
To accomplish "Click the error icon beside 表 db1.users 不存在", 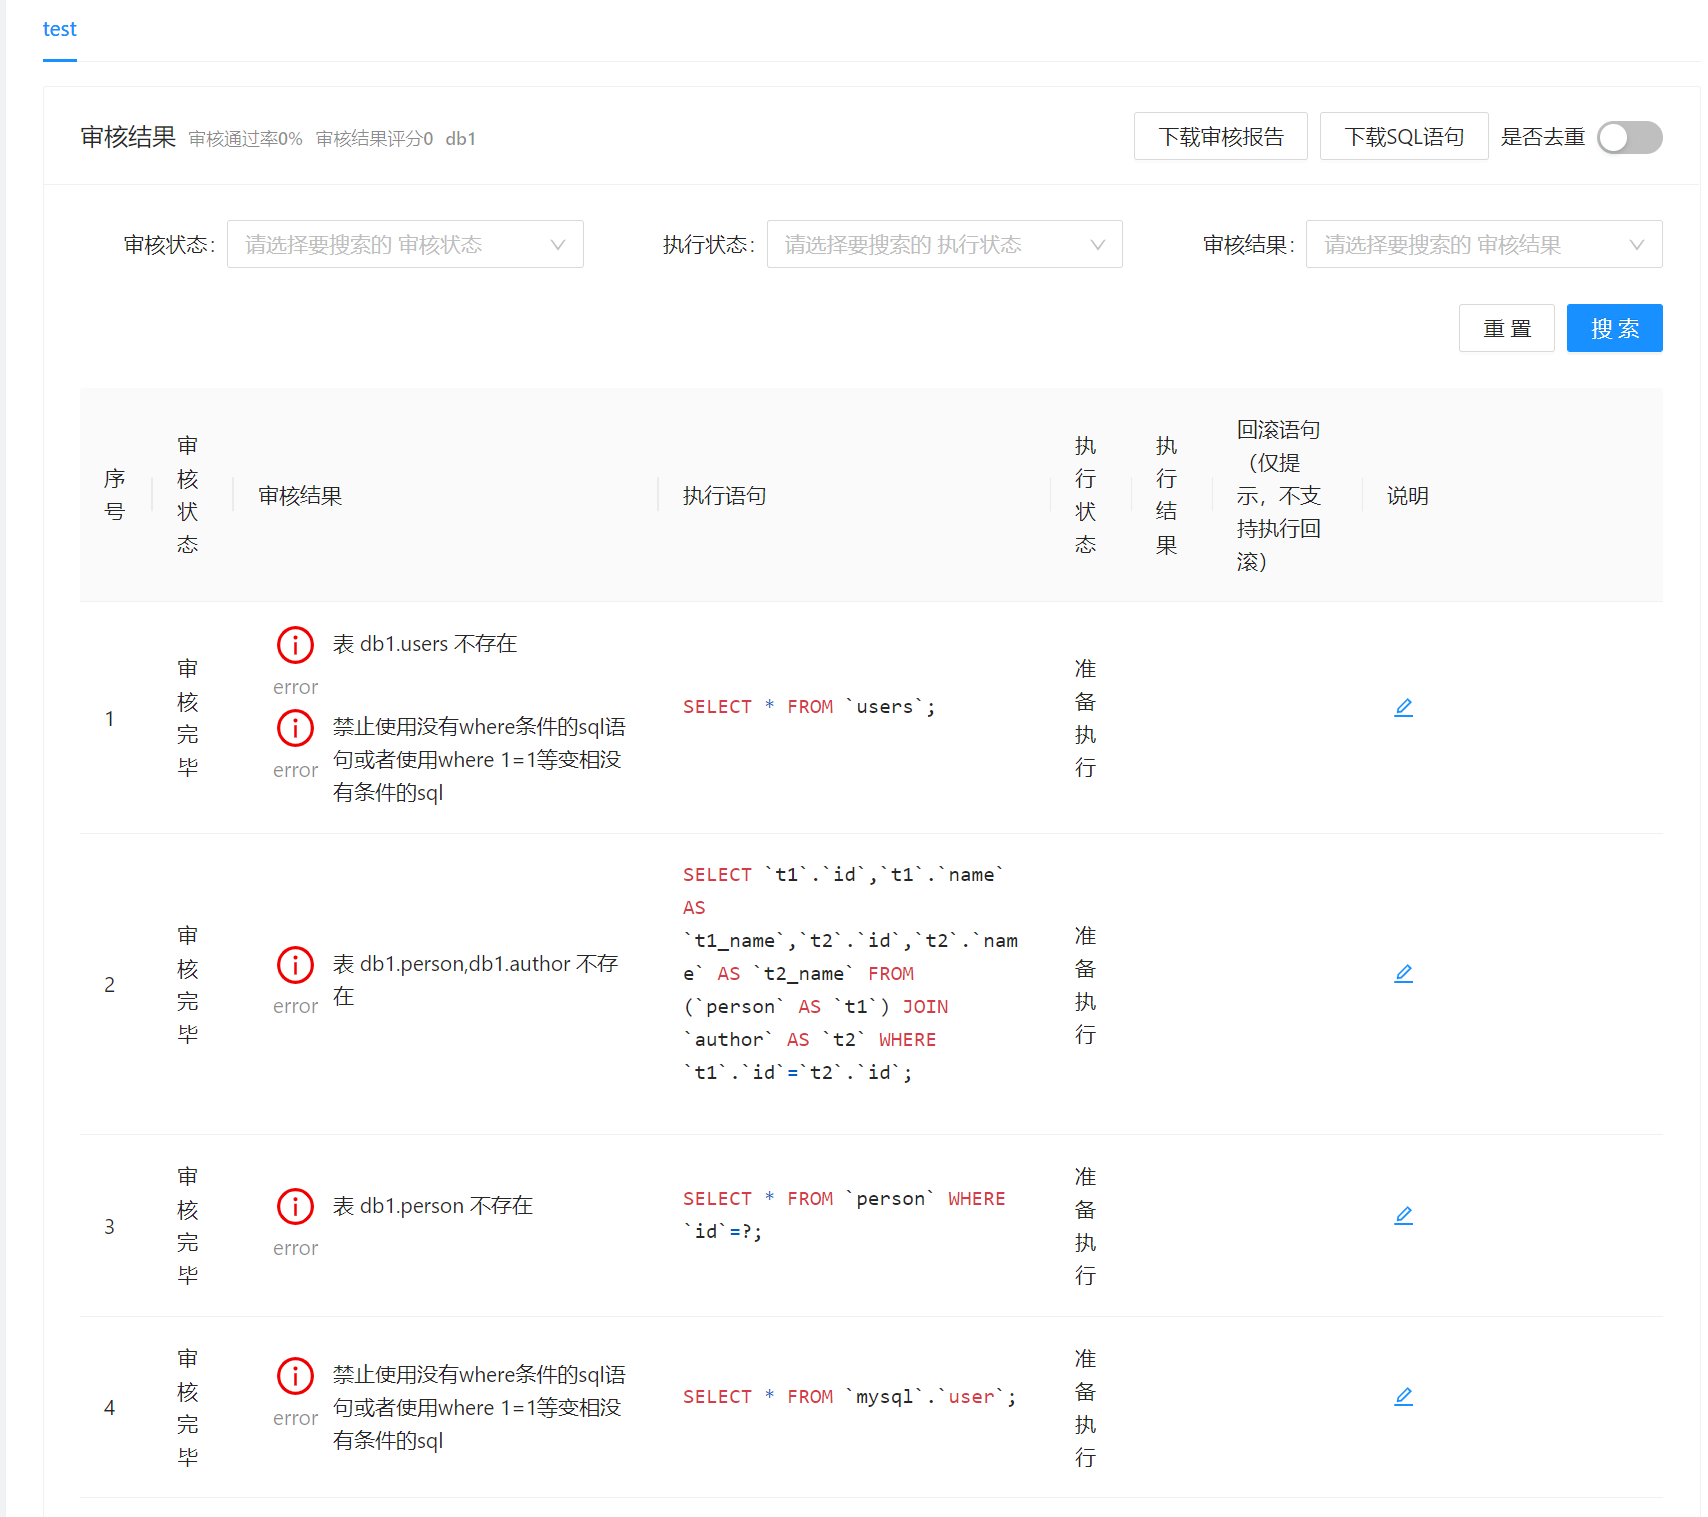I will coord(295,644).
